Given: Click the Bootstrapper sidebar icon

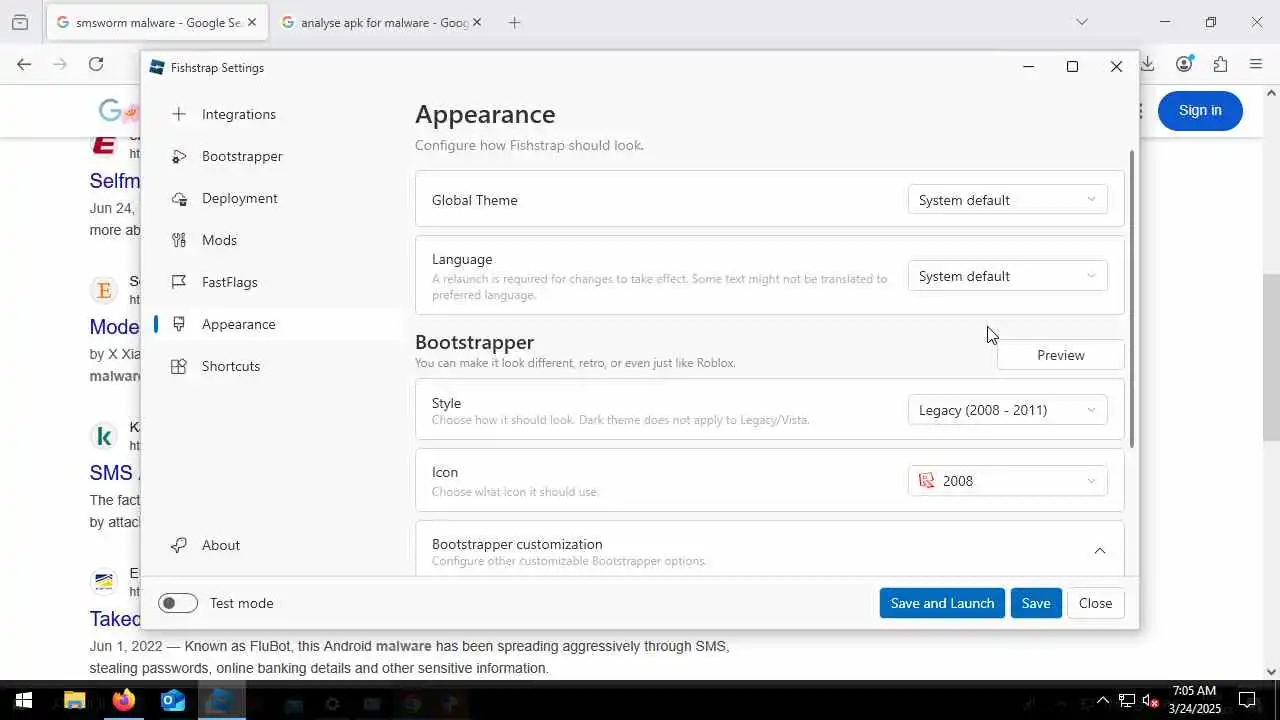Looking at the screenshot, I should coord(179,156).
